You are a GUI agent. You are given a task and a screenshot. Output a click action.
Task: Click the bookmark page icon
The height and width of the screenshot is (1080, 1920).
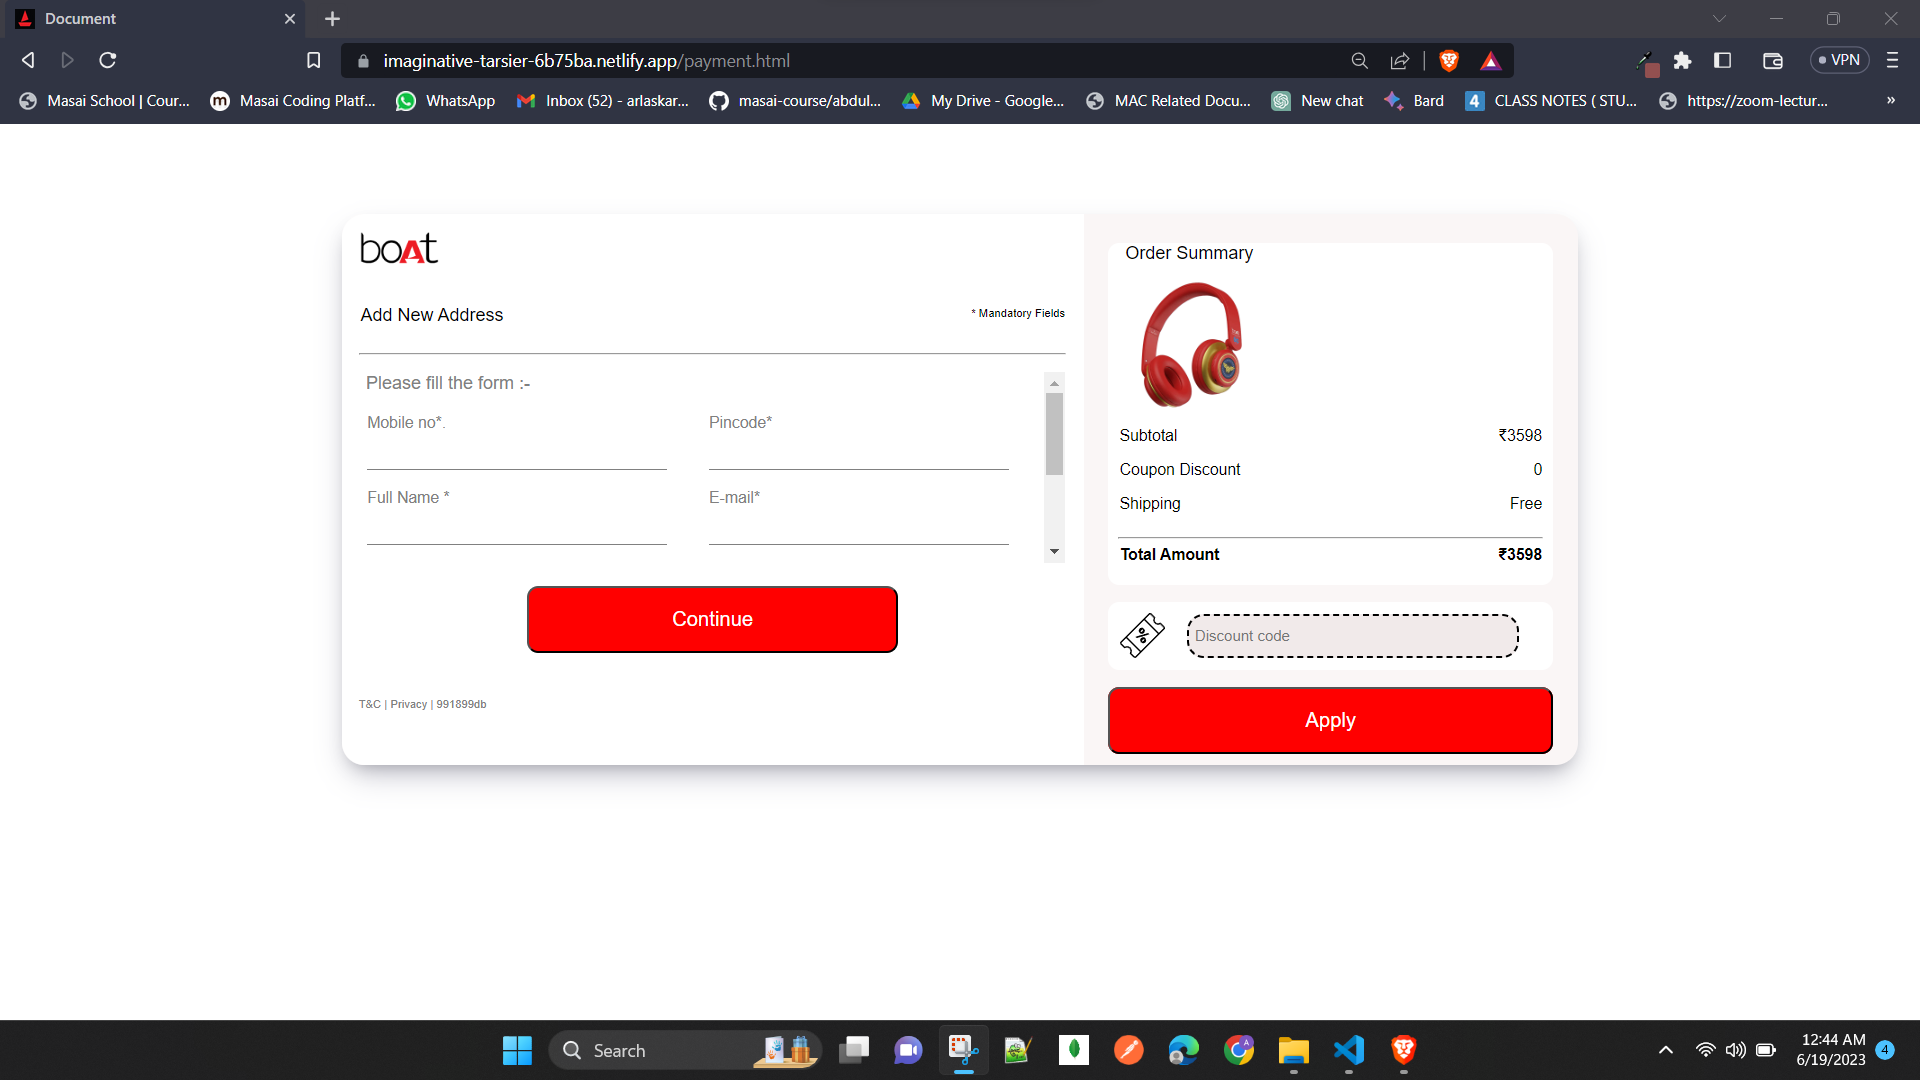313,61
